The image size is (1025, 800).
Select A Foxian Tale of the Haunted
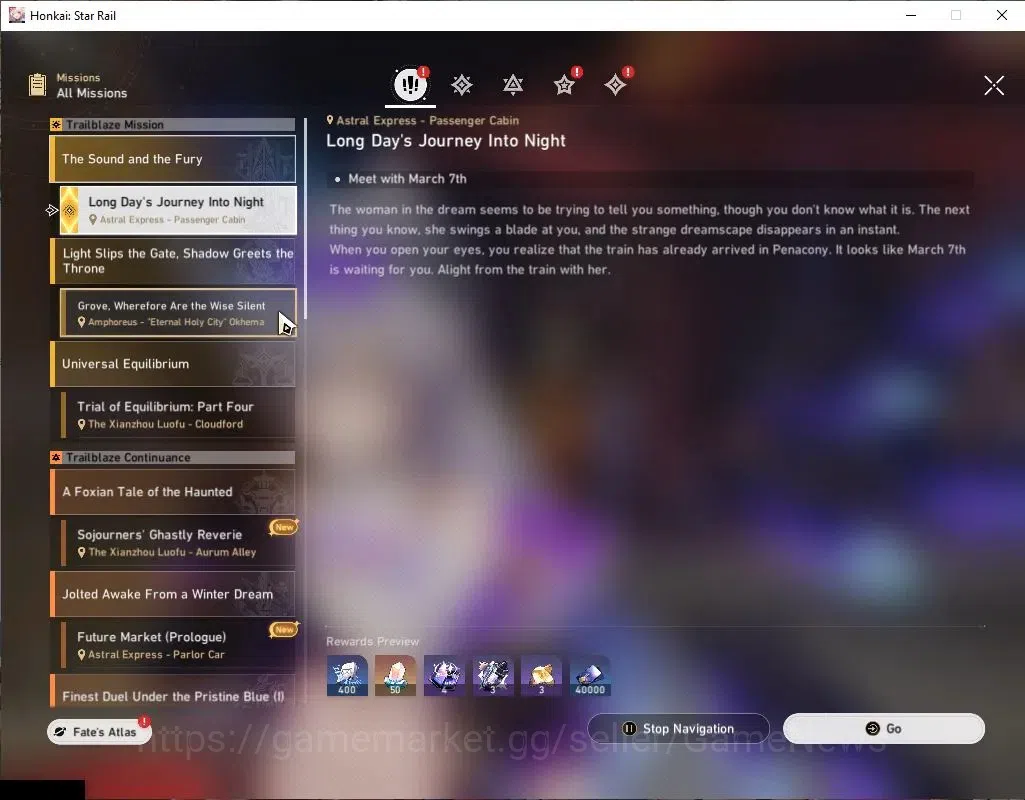173,492
